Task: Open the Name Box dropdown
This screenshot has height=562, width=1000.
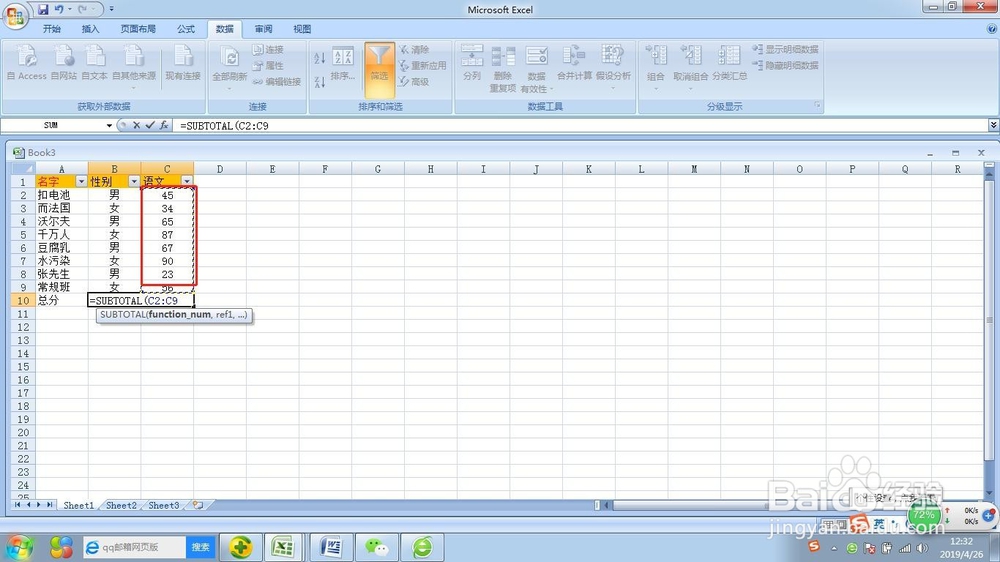Action: tap(109, 126)
